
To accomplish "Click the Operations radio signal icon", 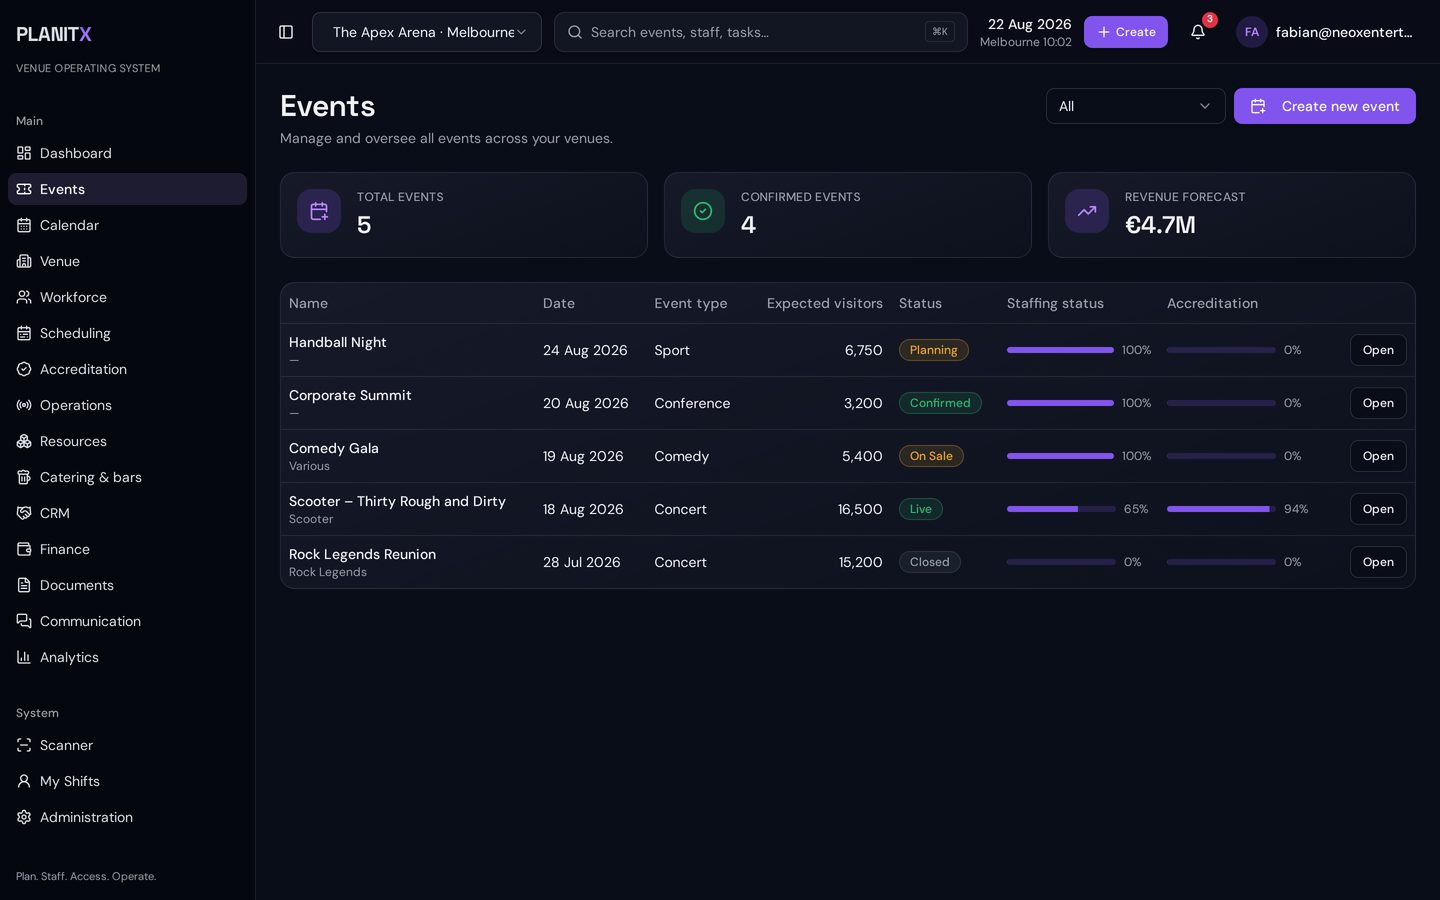I will [24, 405].
